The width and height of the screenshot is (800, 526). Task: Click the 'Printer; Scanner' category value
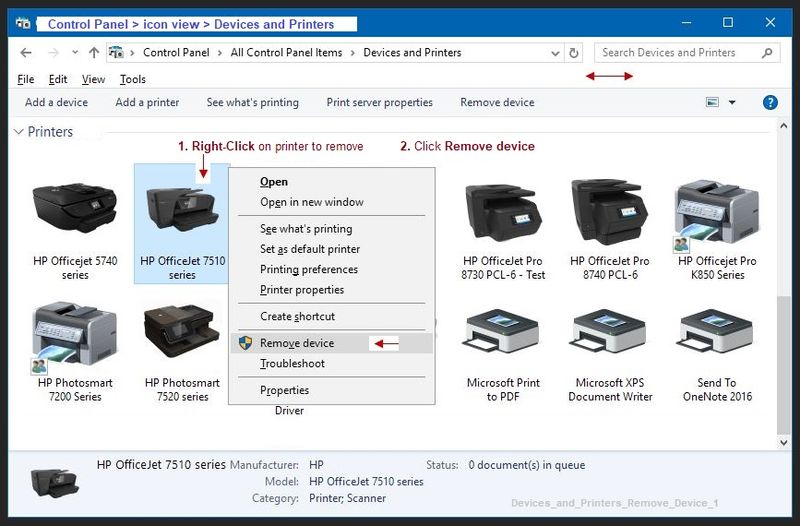tap(347, 498)
